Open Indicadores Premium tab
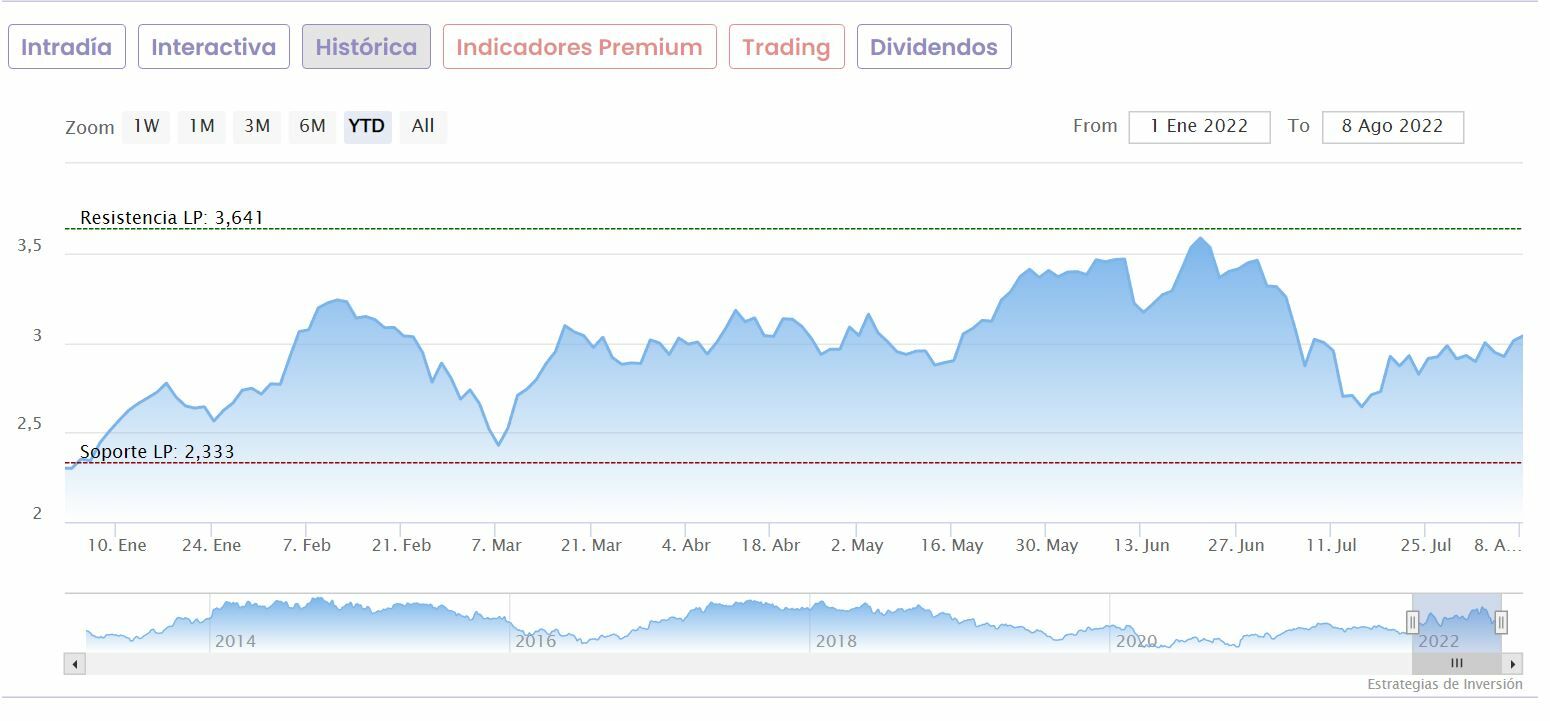This screenshot has height=721, width=1550. [x=579, y=47]
